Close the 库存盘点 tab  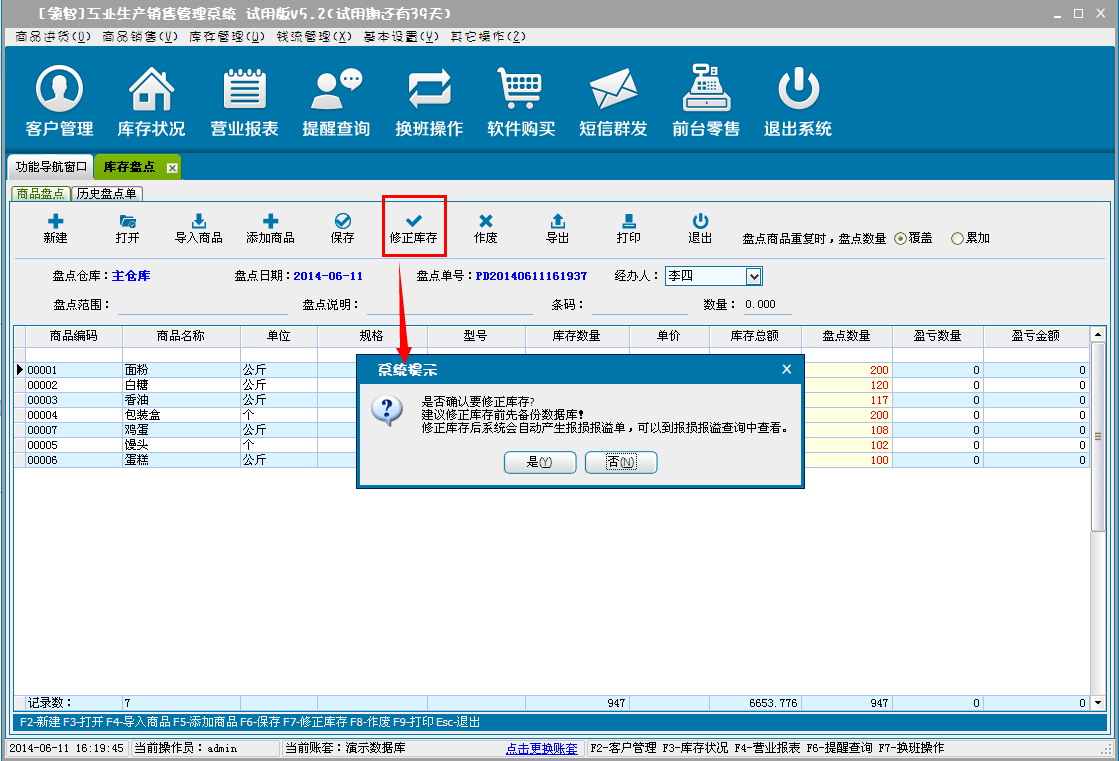172,168
